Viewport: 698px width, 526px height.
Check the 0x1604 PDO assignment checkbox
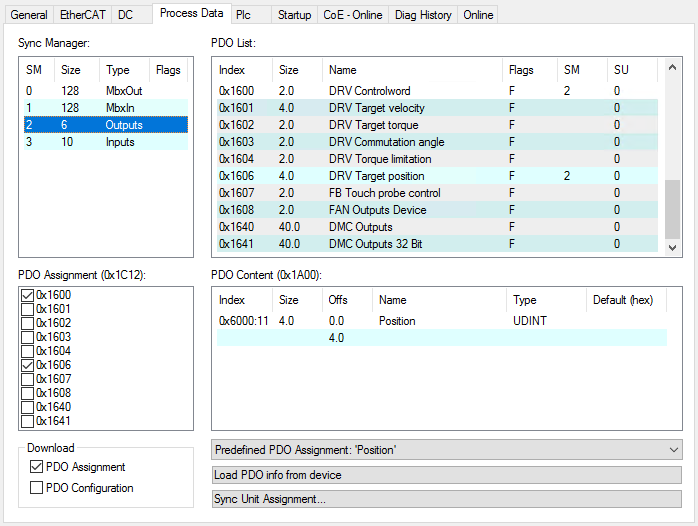[28, 351]
